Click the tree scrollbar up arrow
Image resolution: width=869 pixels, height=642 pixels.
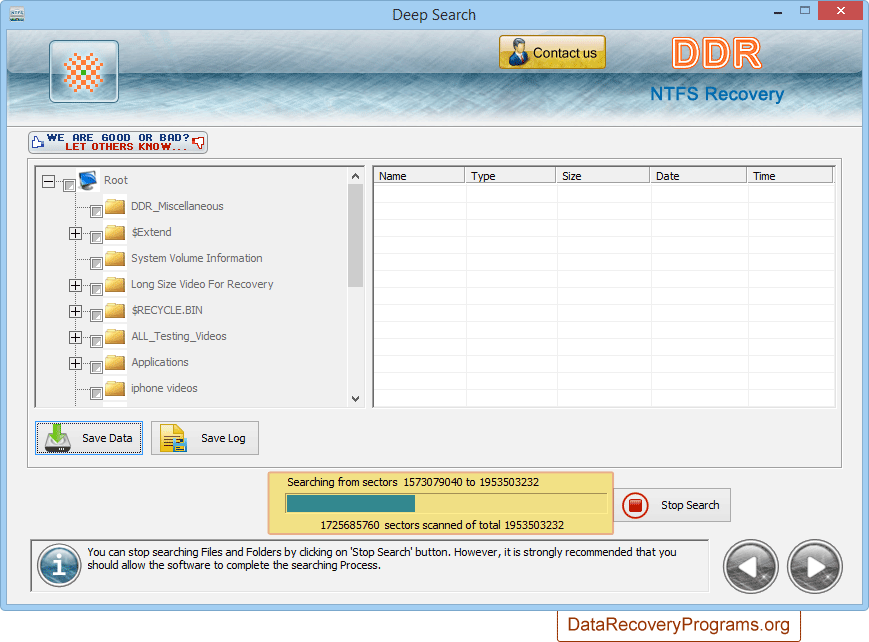tap(356, 176)
